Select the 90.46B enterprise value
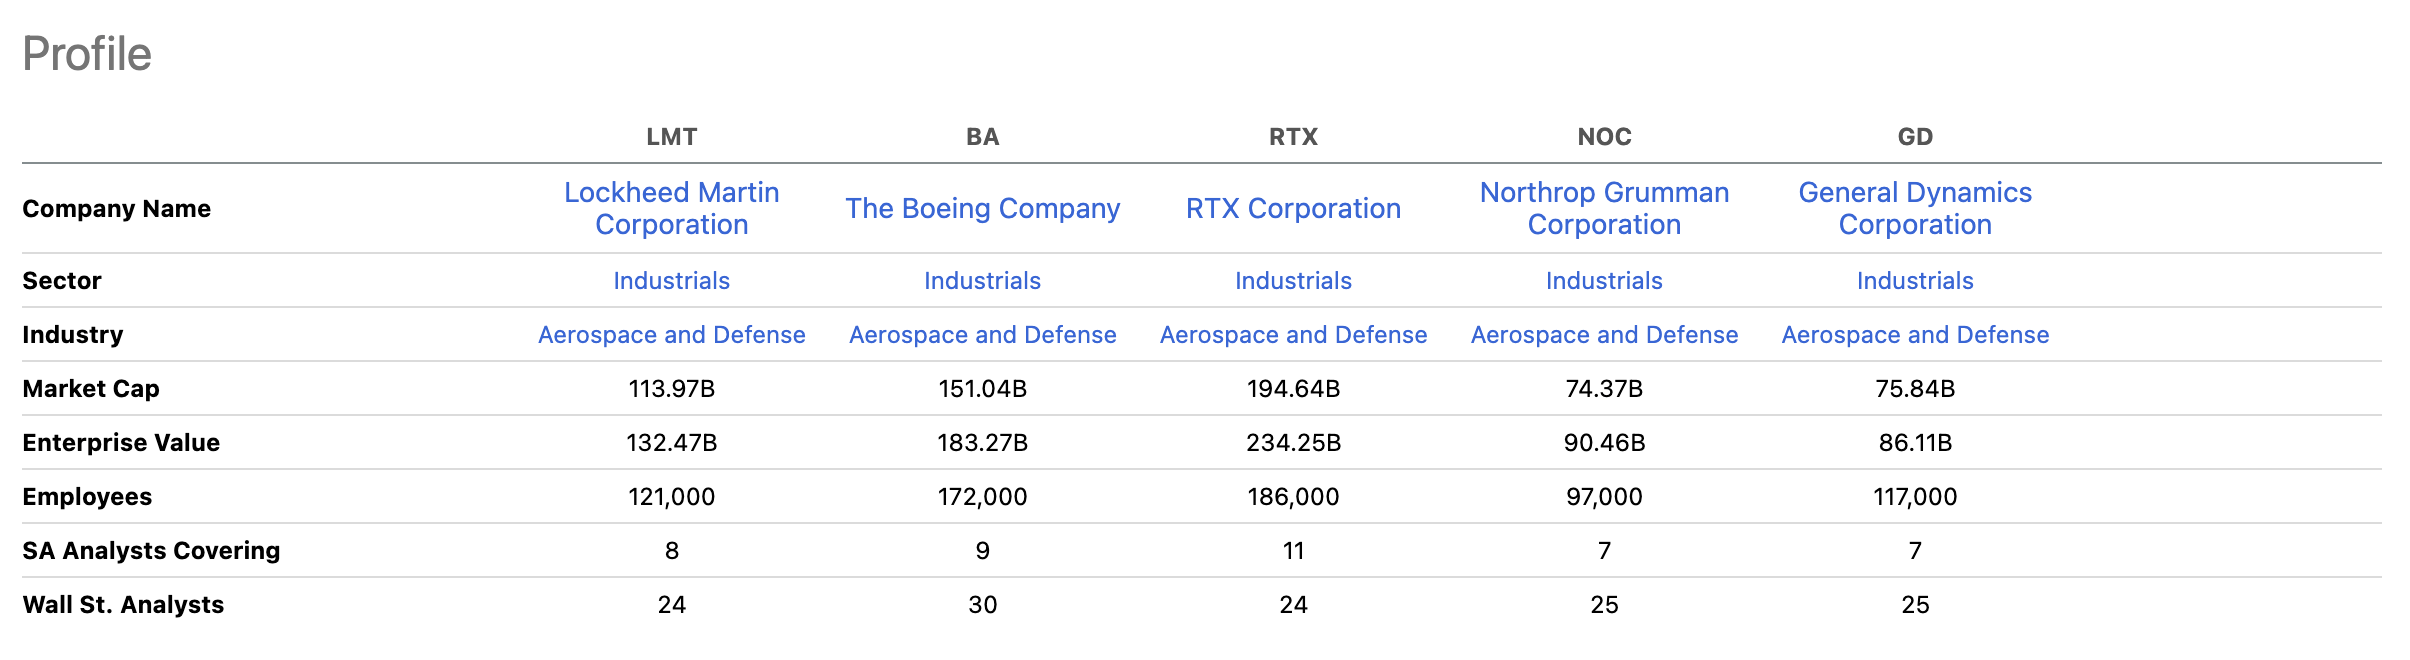This screenshot has width=2410, height=660. click(1605, 443)
